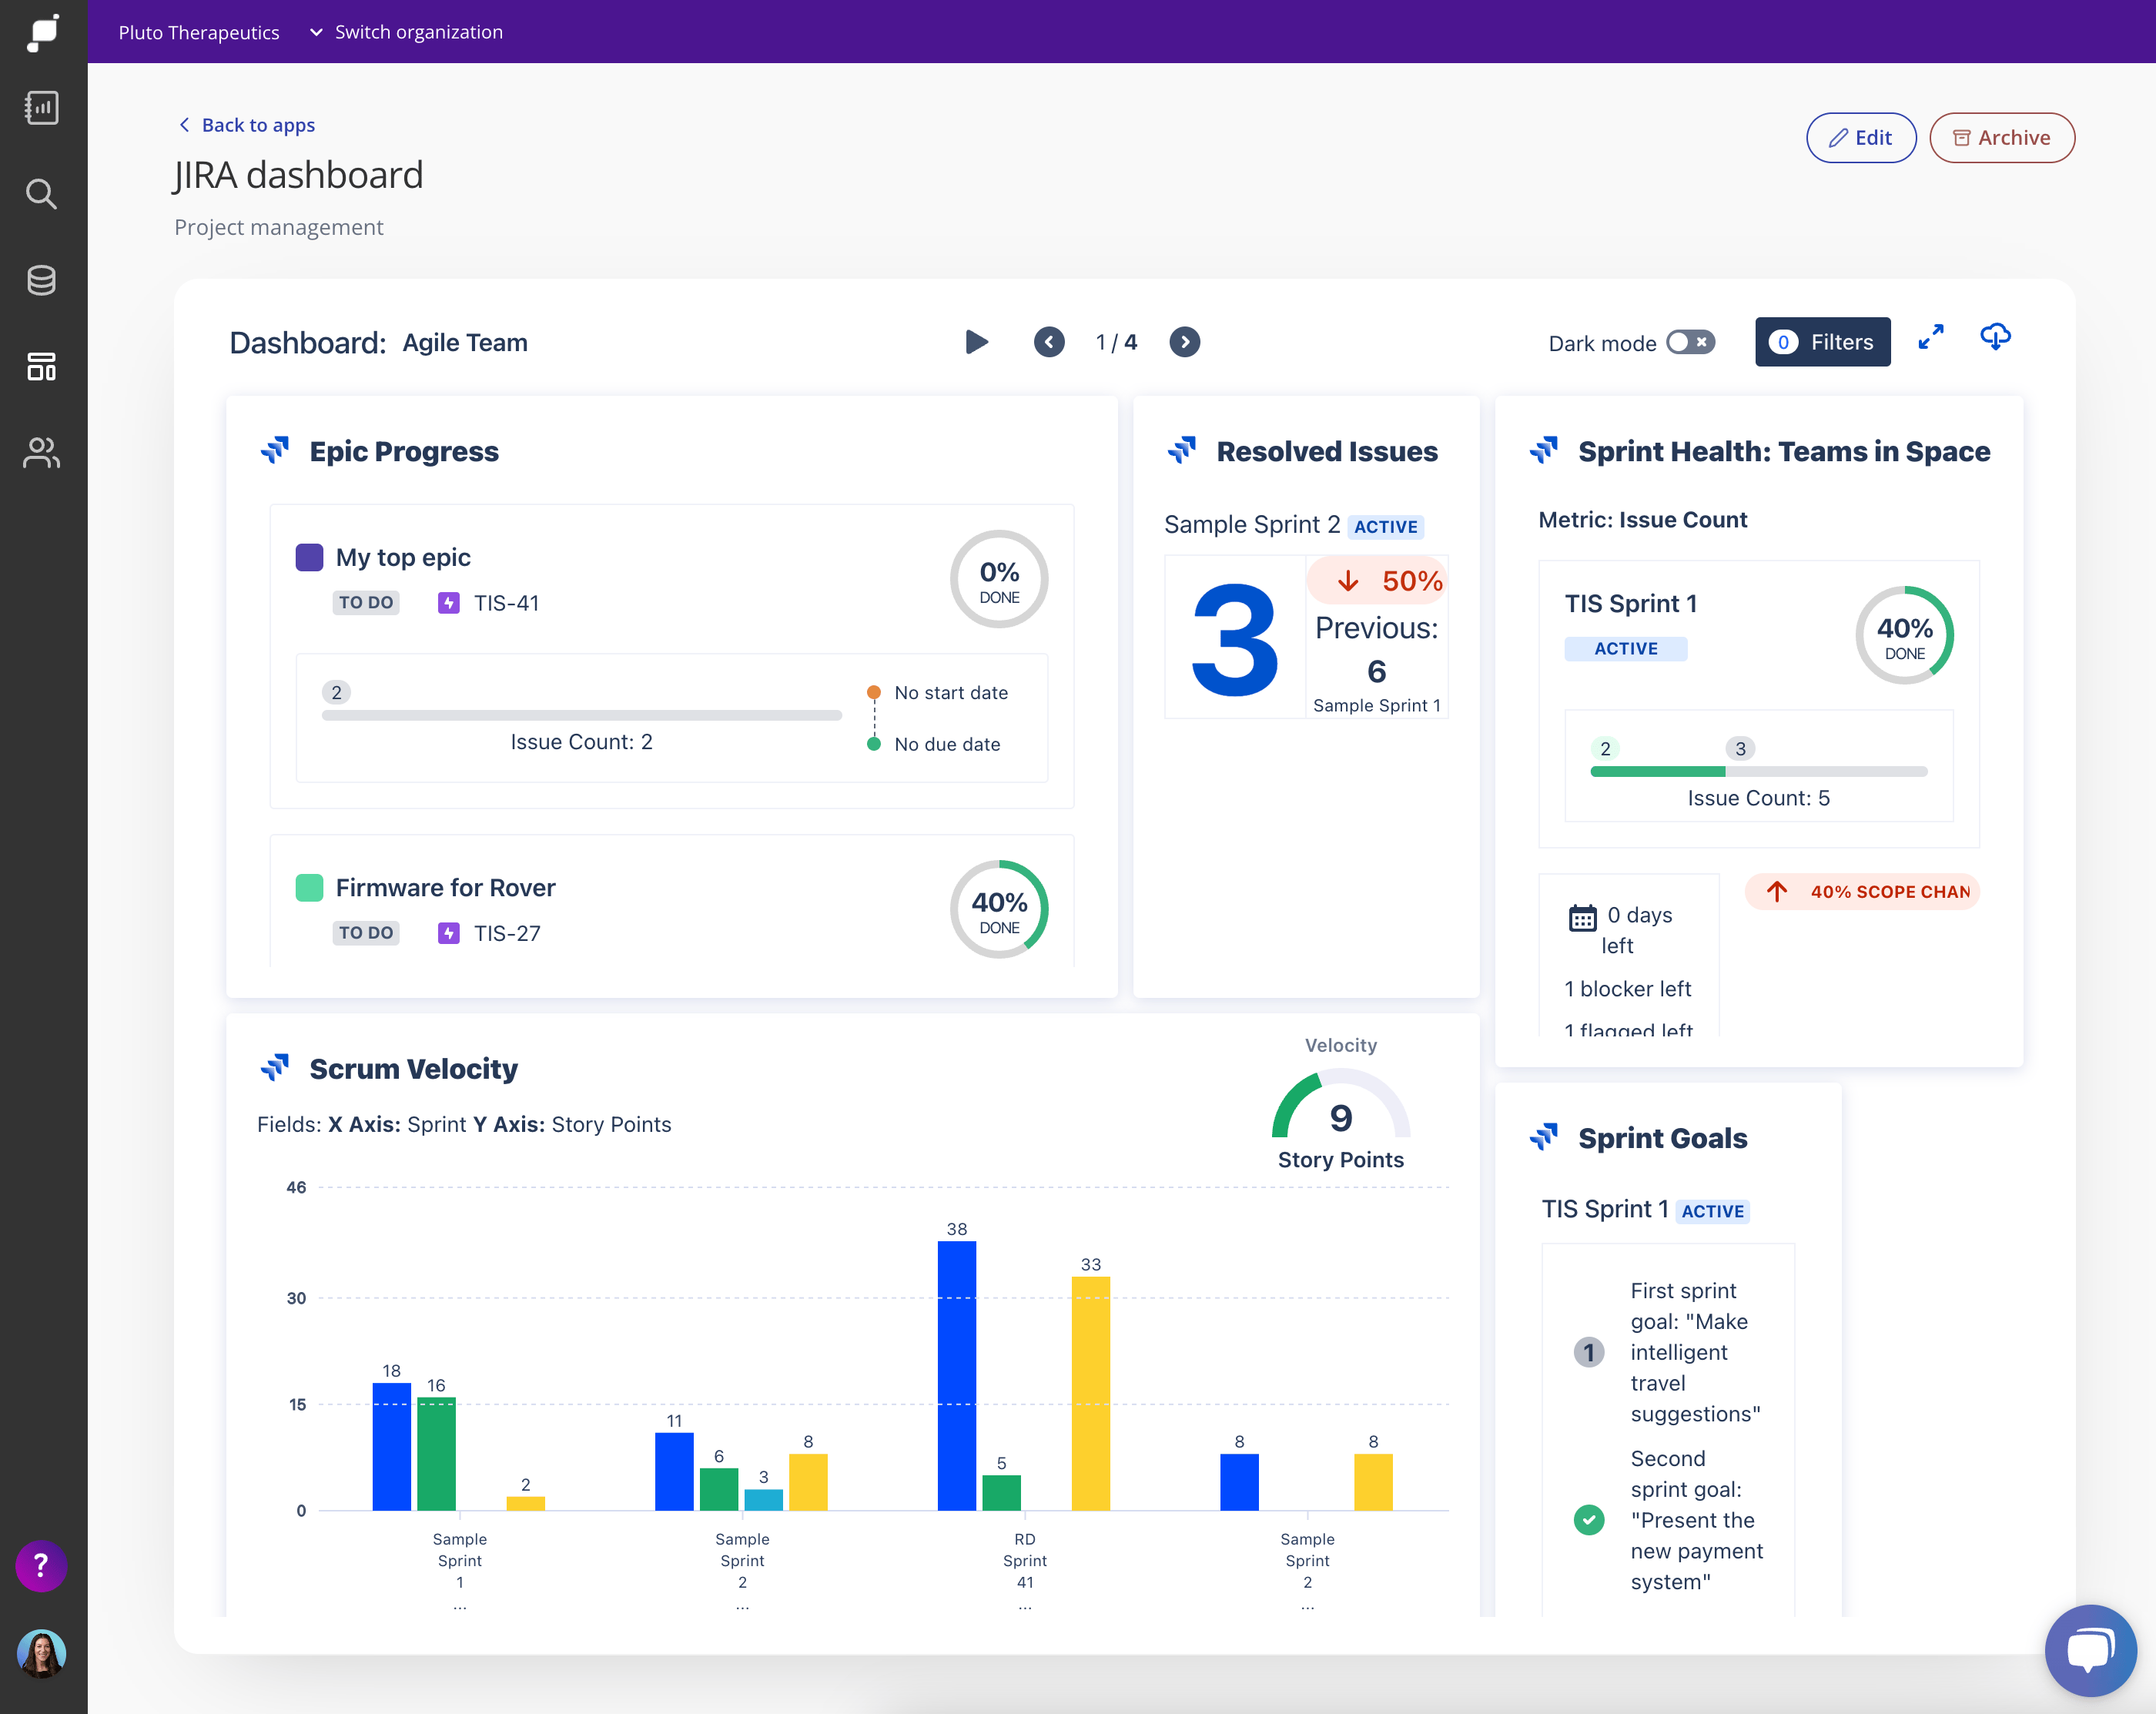This screenshot has height=1714, width=2156.
Task: Go to next dashboard page arrow
Action: (1184, 343)
